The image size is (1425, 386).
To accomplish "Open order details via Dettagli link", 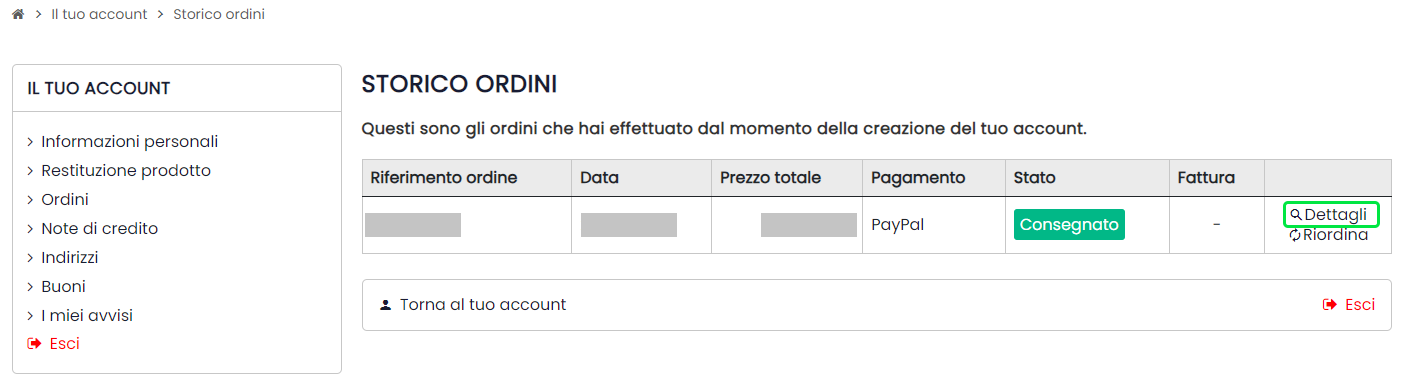I will point(1330,215).
